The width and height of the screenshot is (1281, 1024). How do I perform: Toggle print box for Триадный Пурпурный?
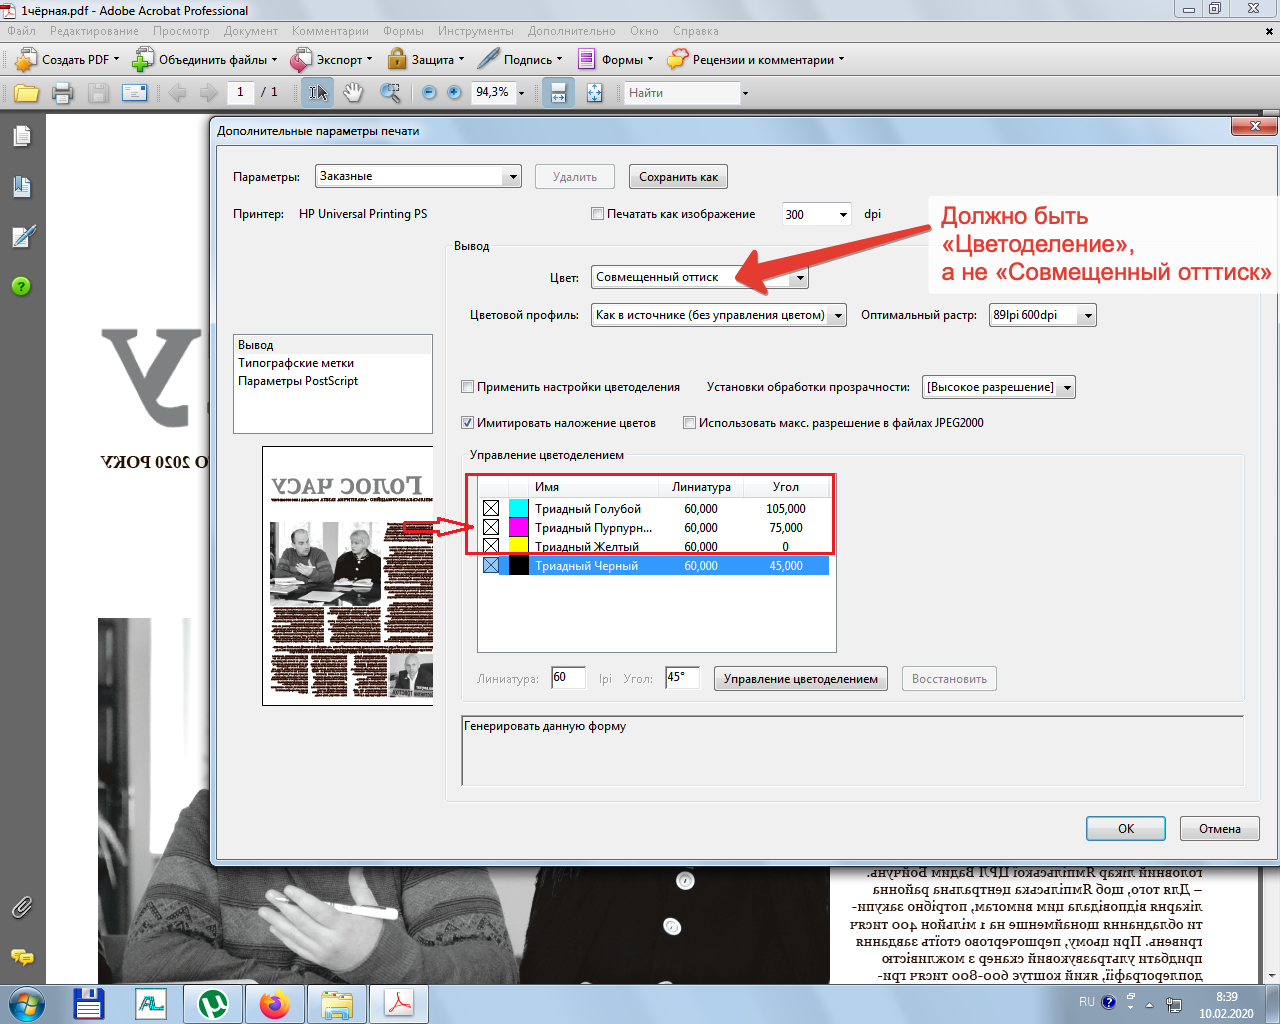coord(491,528)
